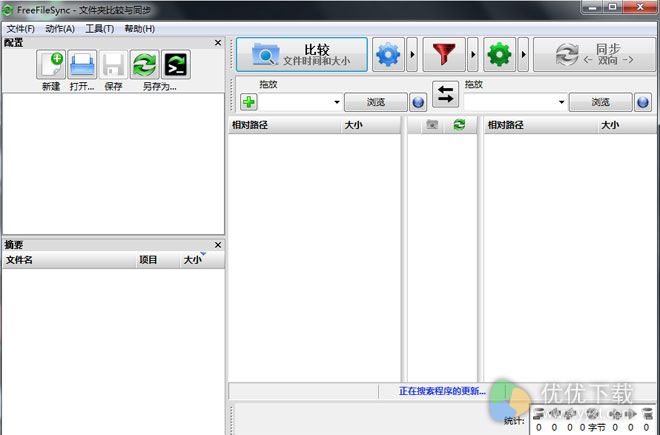
Task: Open left folder path history dropdown
Action: [x=337, y=102]
